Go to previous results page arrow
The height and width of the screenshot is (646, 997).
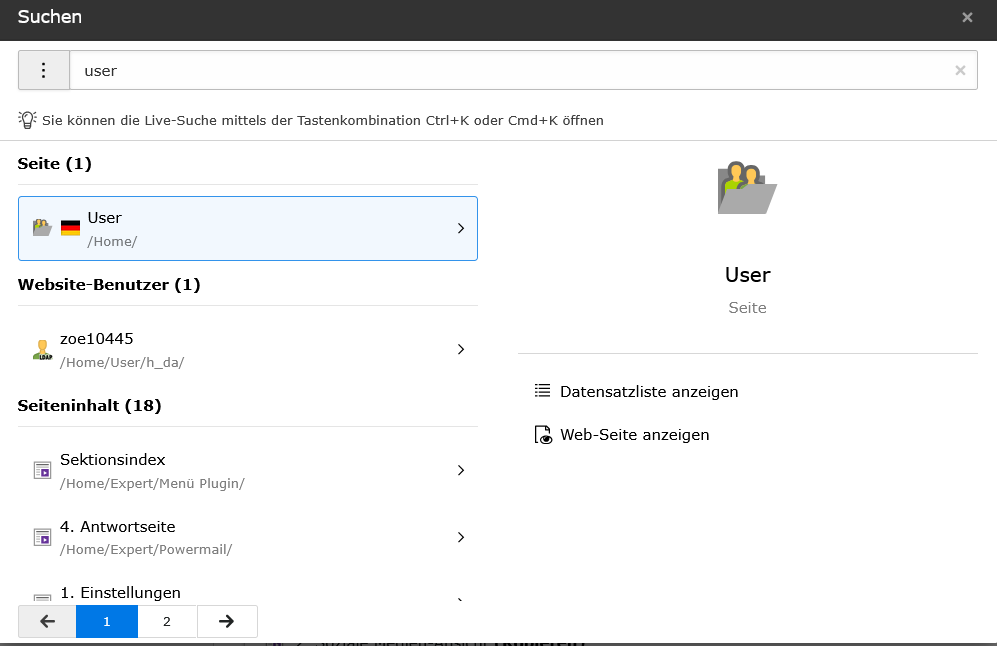tap(47, 621)
